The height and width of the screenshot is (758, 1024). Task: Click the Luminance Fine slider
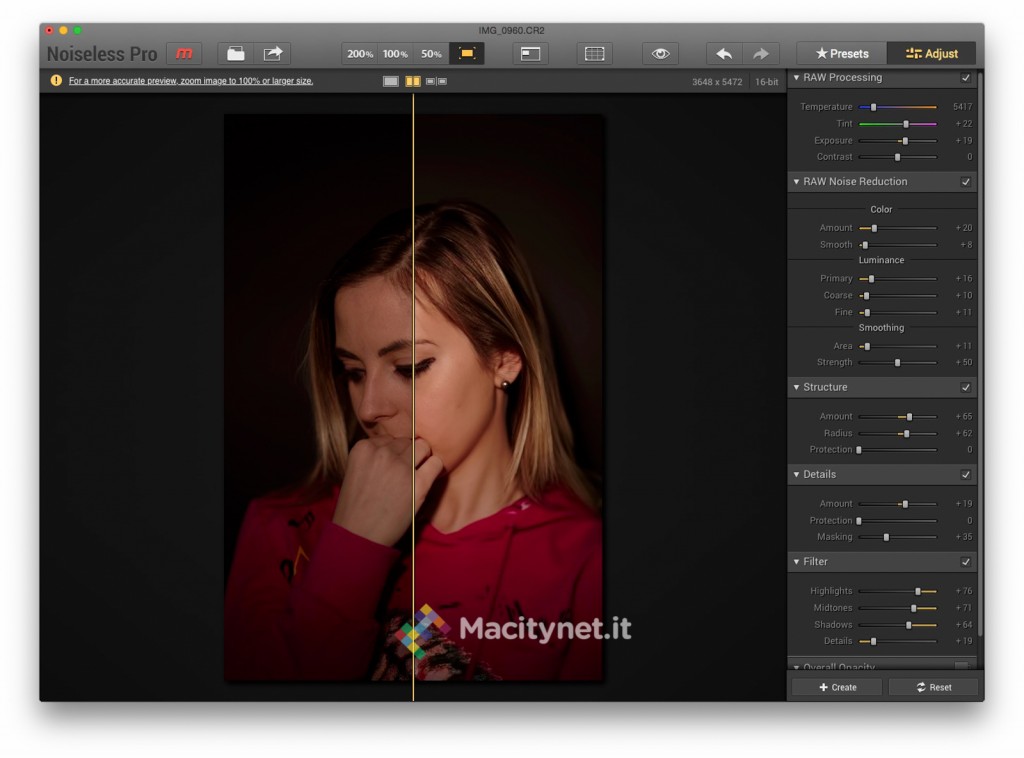pos(898,313)
